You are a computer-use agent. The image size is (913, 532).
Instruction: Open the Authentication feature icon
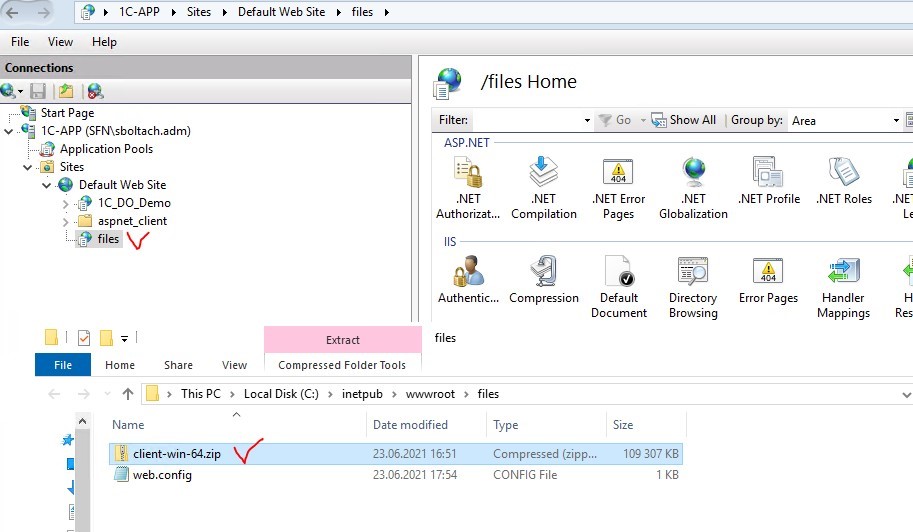point(468,279)
